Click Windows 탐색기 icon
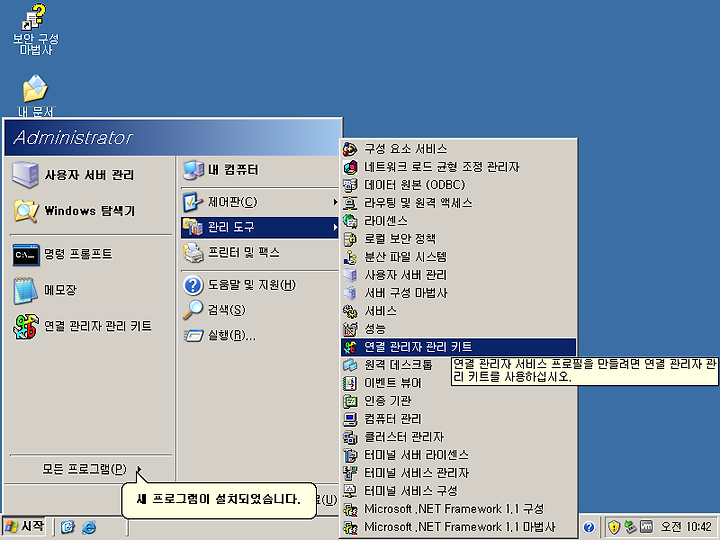 (25, 211)
